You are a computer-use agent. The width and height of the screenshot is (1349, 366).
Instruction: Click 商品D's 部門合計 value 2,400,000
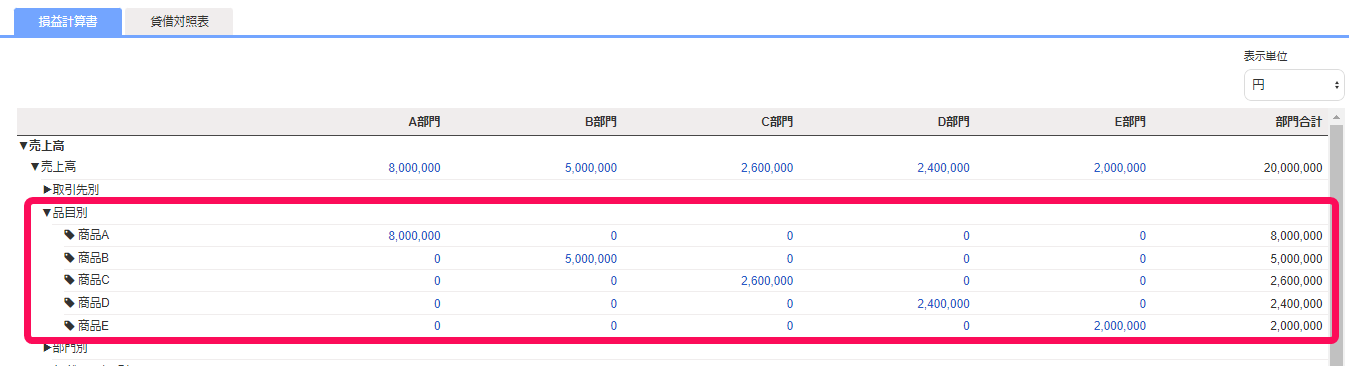click(1296, 303)
